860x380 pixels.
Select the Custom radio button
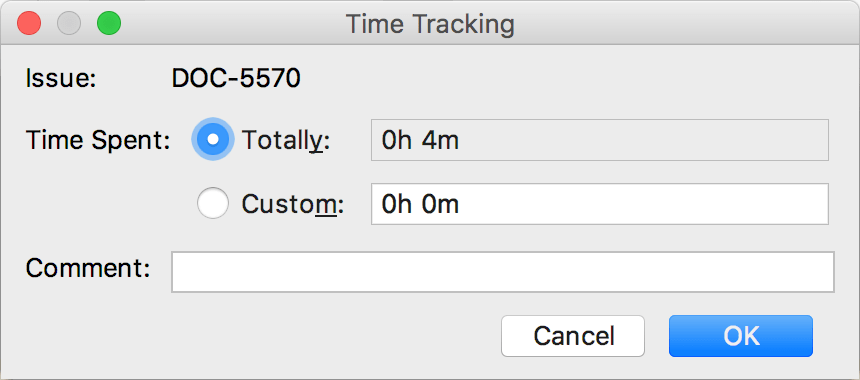[x=213, y=203]
